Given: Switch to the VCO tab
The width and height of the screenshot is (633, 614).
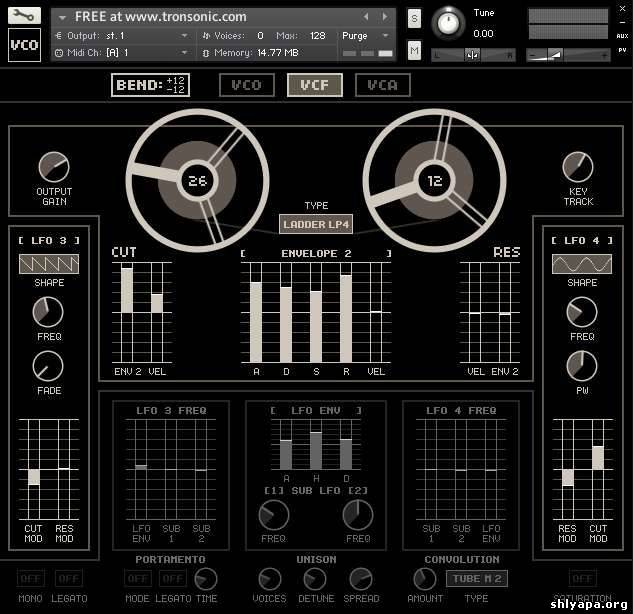Looking at the screenshot, I should pos(246,85).
